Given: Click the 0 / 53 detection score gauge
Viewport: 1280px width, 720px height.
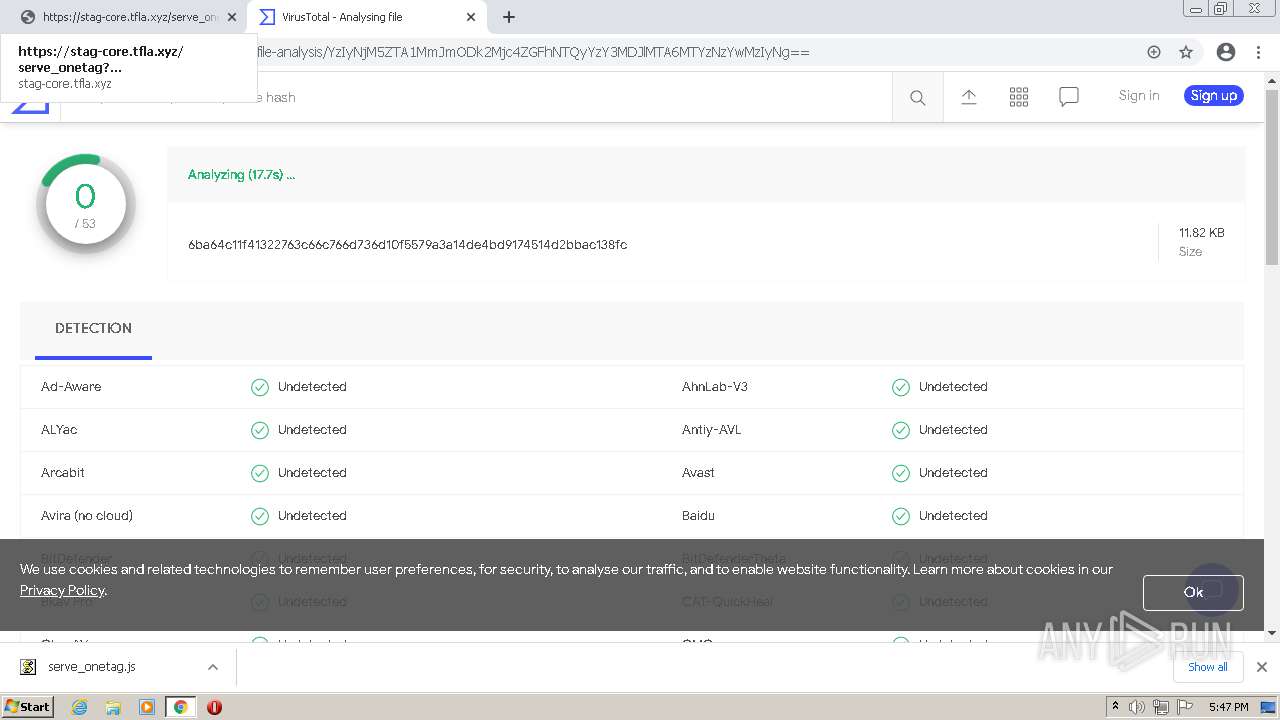Looking at the screenshot, I should [86, 203].
